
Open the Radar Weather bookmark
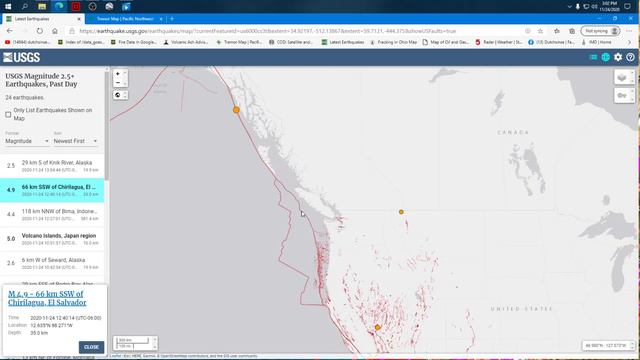[x=498, y=42]
